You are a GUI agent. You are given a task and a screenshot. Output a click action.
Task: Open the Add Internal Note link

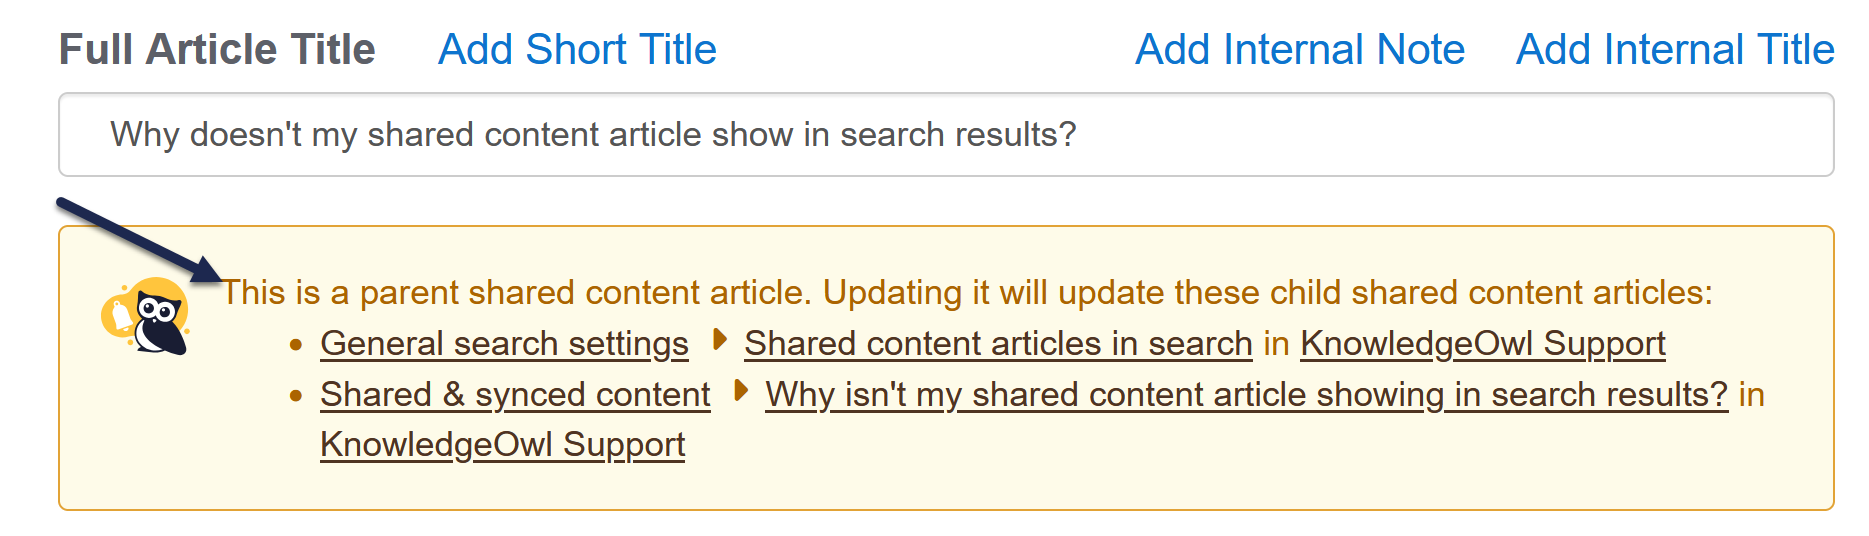click(x=1299, y=49)
